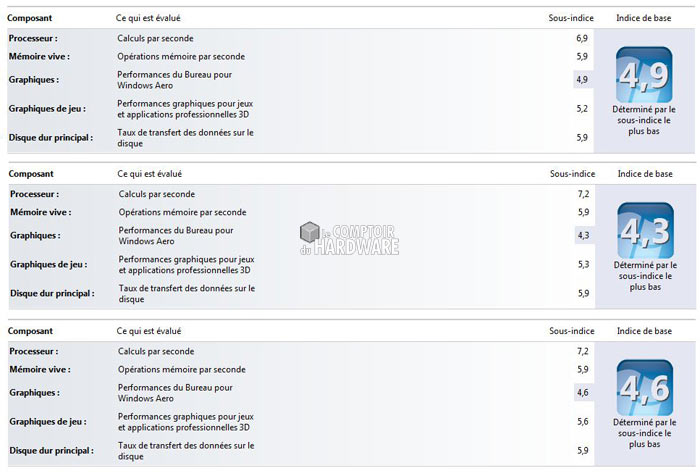
Task: Select the highlighted 4,6 Graphiques sub-score cell
Action: point(583,393)
